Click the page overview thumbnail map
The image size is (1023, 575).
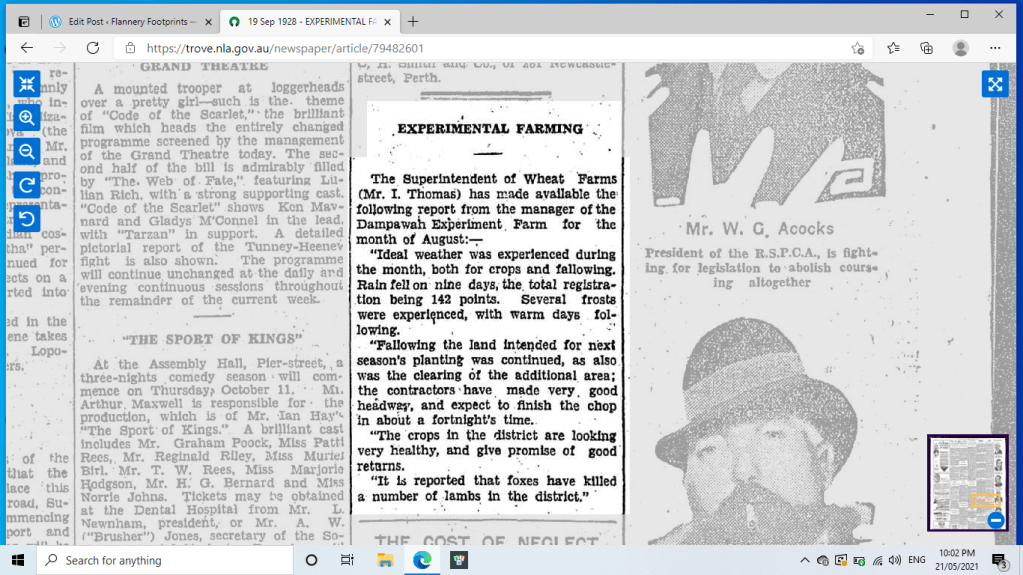point(965,481)
